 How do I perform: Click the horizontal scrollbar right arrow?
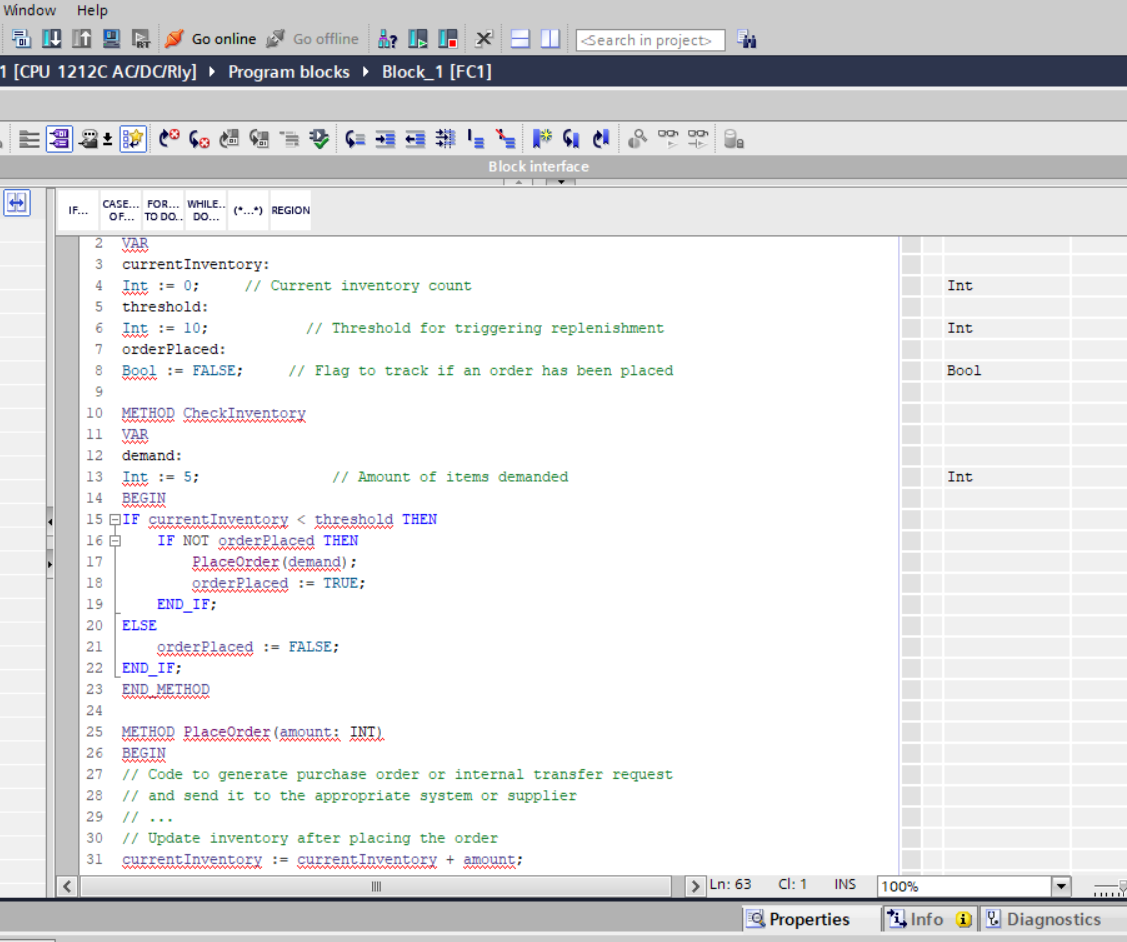694,887
